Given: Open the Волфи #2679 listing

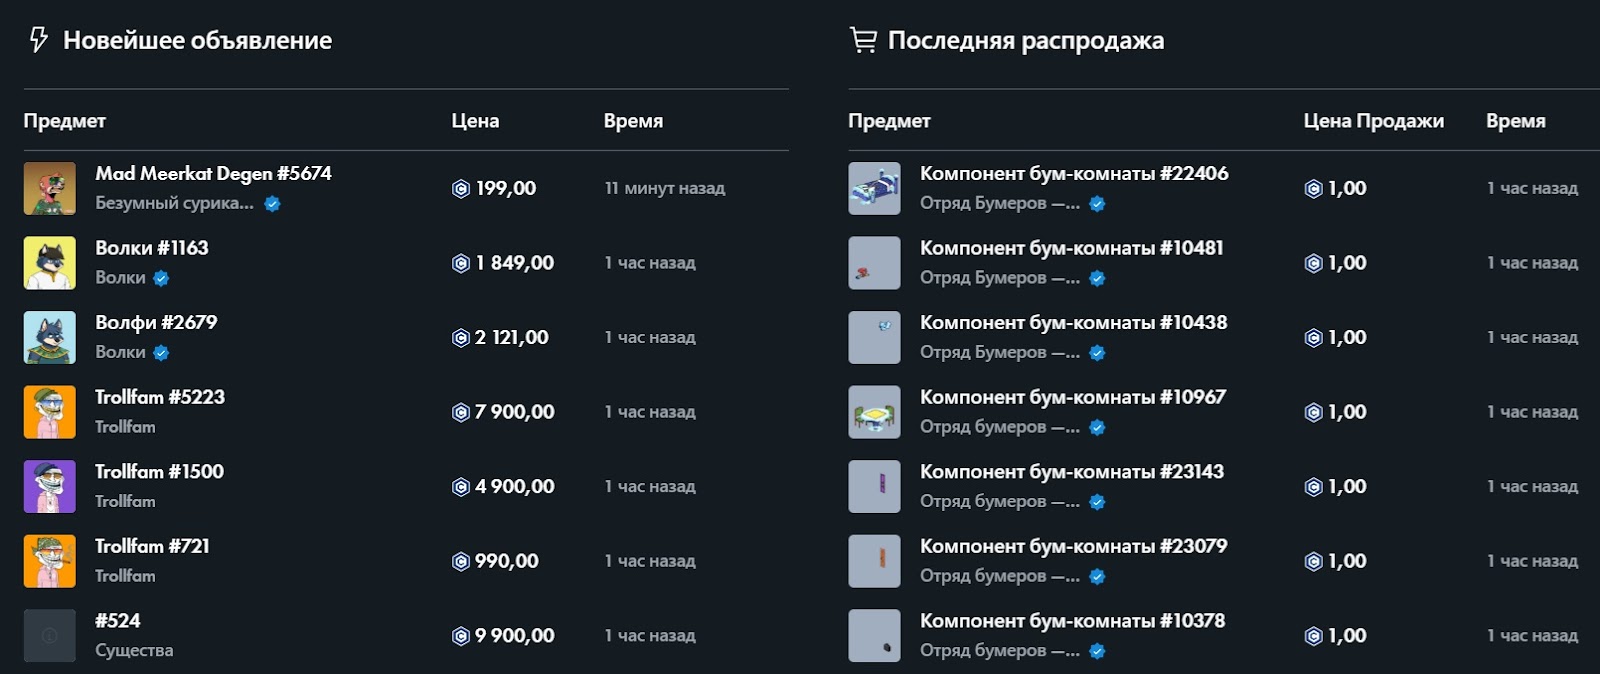Looking at the screenshot, I should (156, 323).
